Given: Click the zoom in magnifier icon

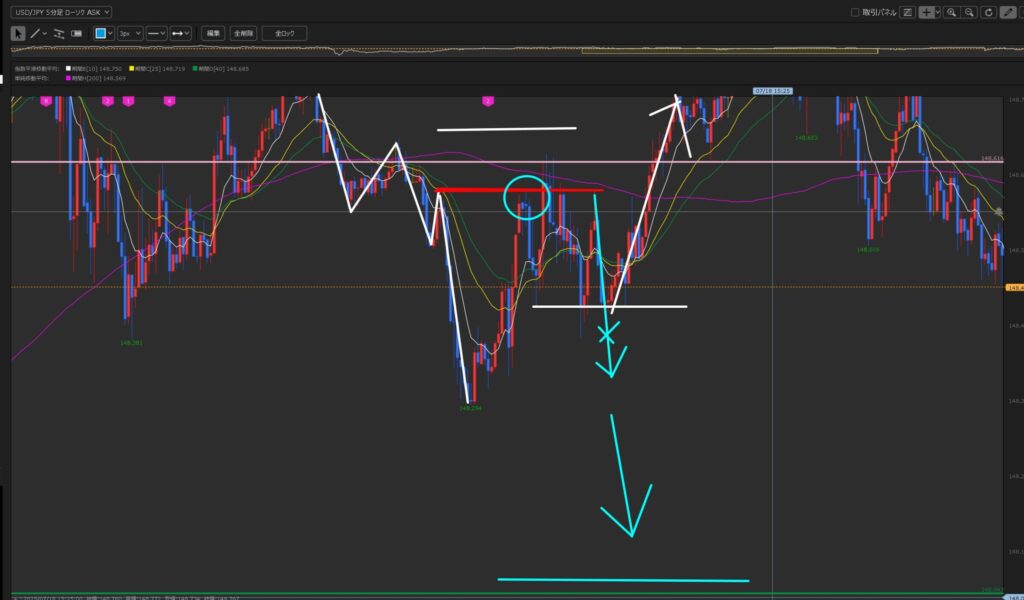Looking at the screenshot, I should (x=952, y=12).
